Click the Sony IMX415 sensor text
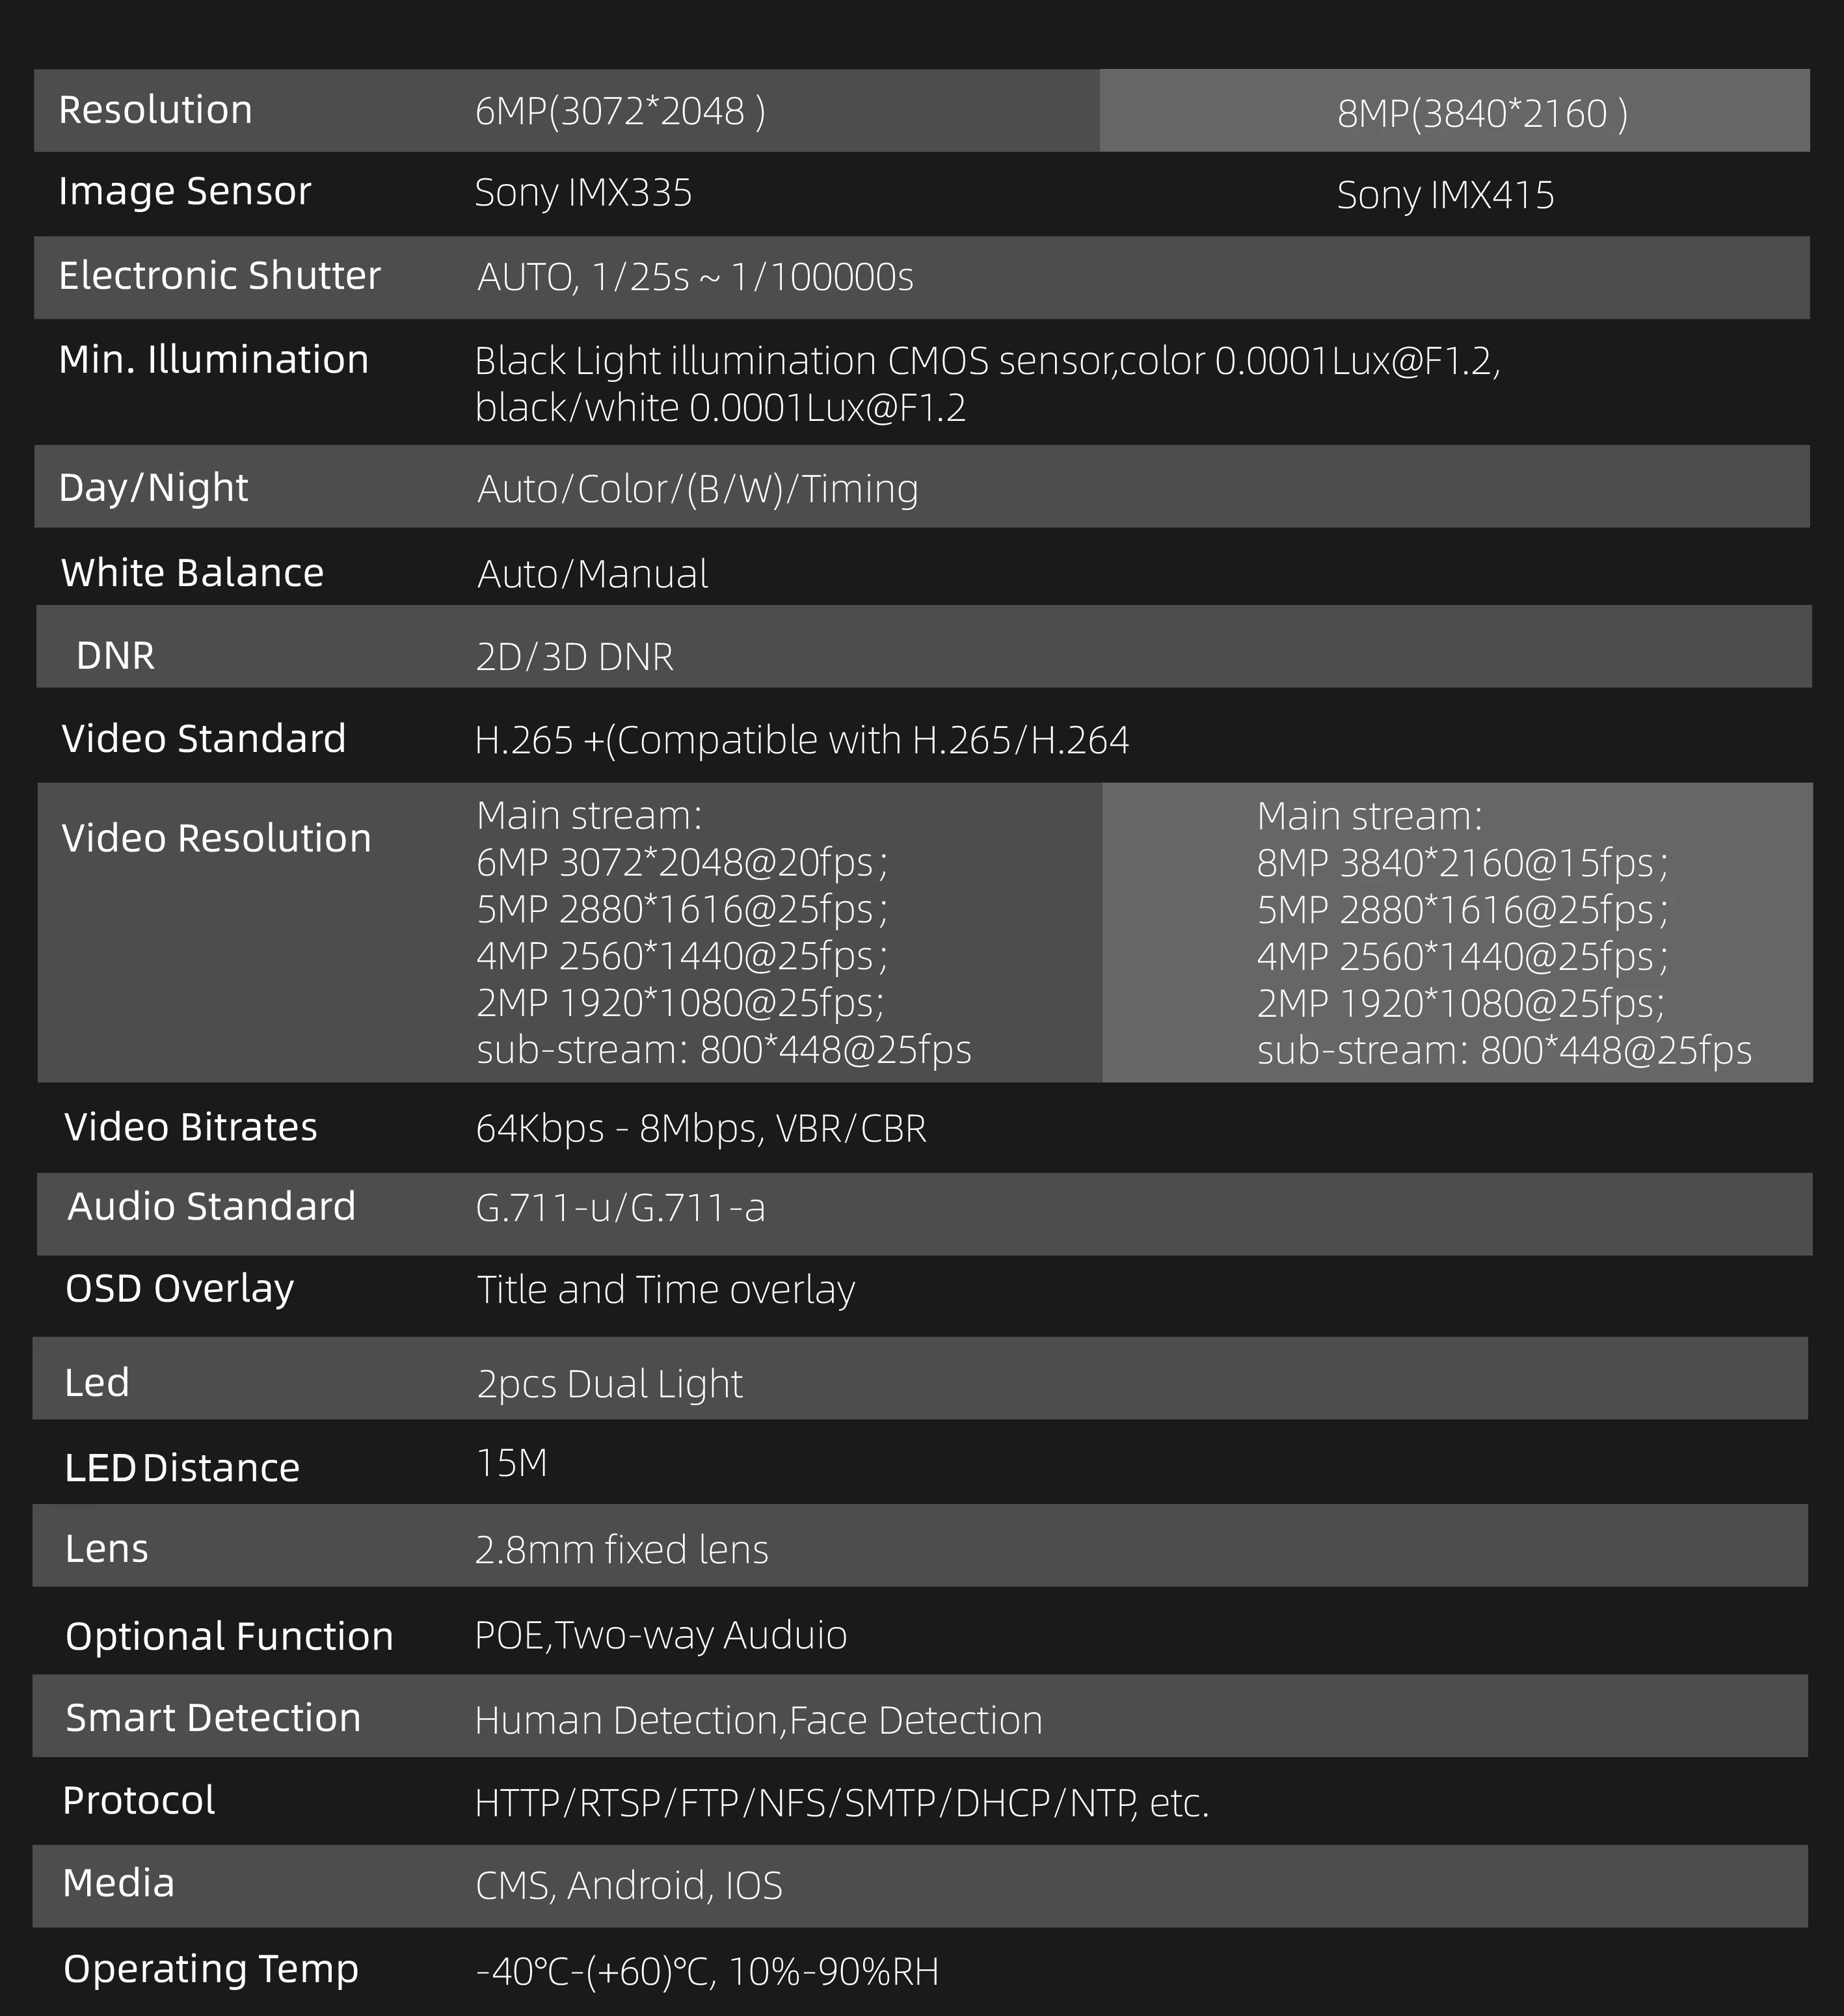Viewport: 1844px width, 2016px height. pos(1445,195)
